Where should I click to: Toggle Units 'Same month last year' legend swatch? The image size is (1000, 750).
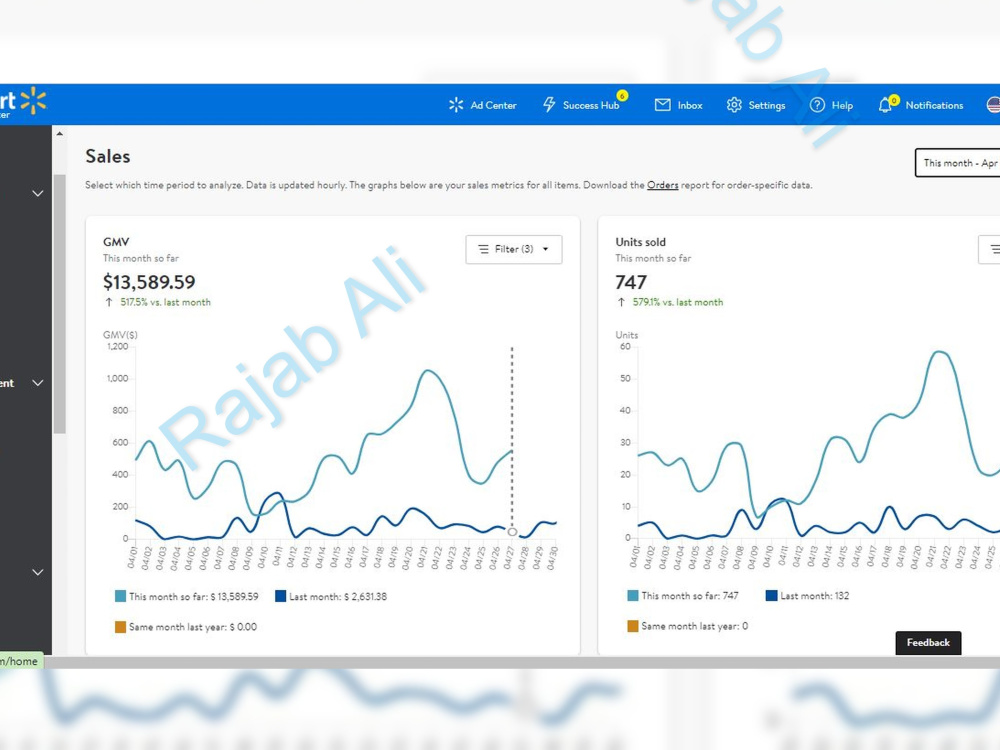[x=633, y=626]
